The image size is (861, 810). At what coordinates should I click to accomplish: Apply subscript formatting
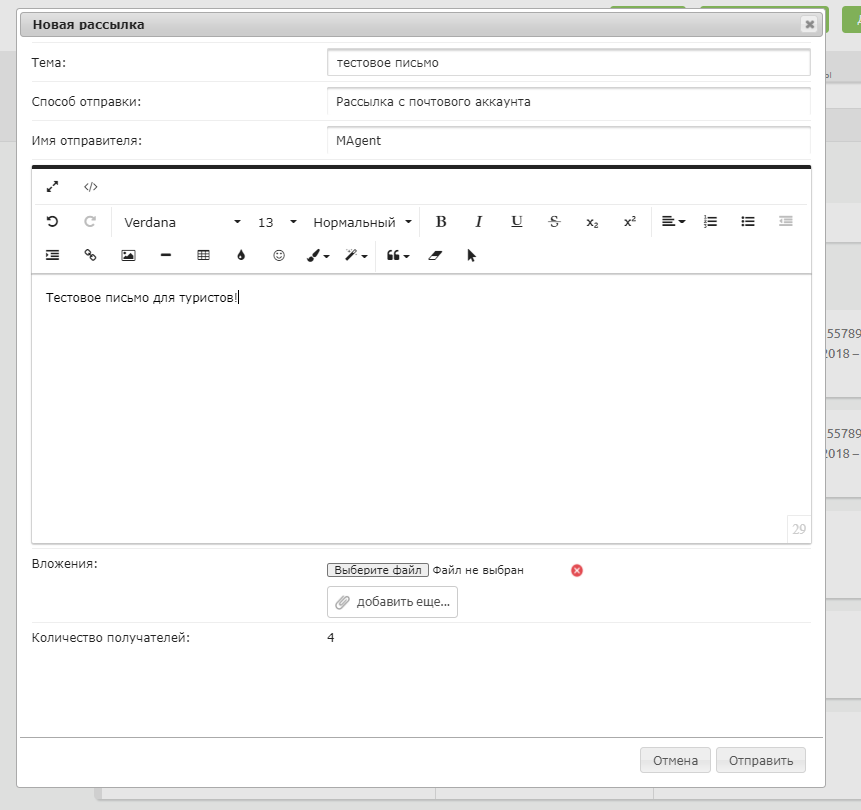[x=592, y=222]
